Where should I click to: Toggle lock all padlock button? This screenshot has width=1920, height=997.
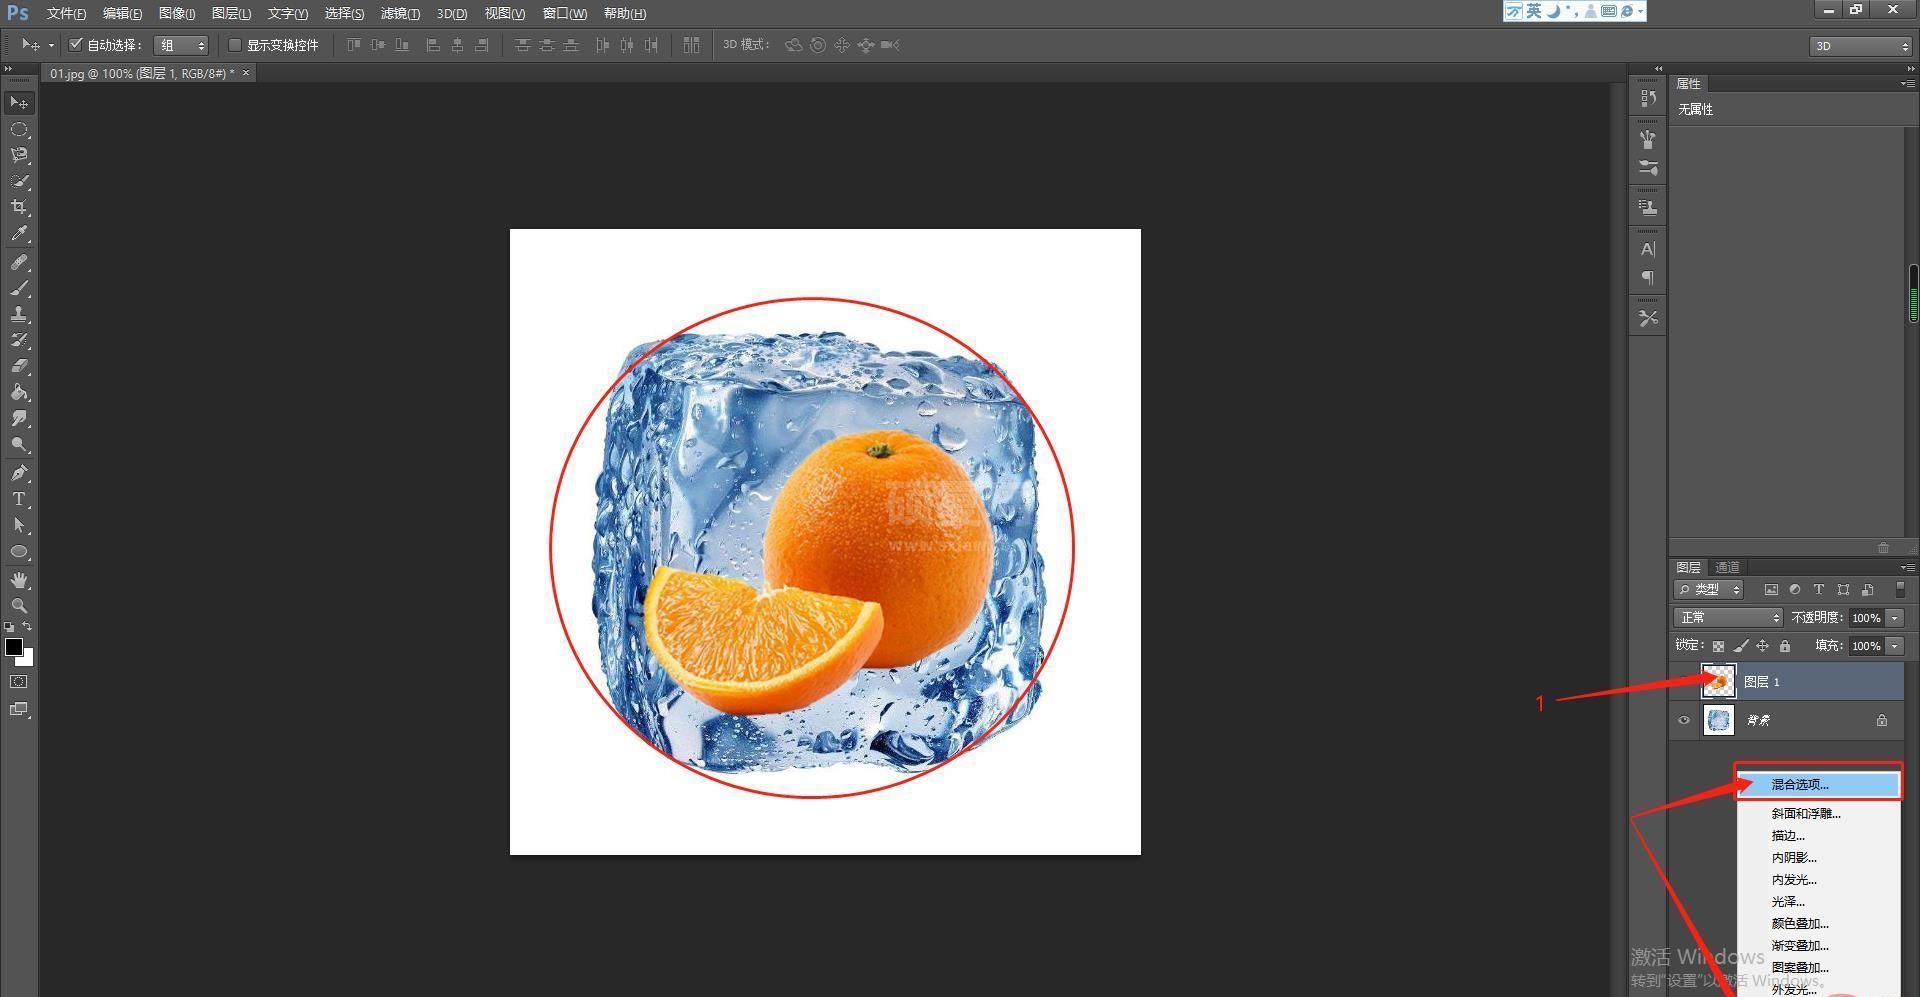click(1785, 646)
